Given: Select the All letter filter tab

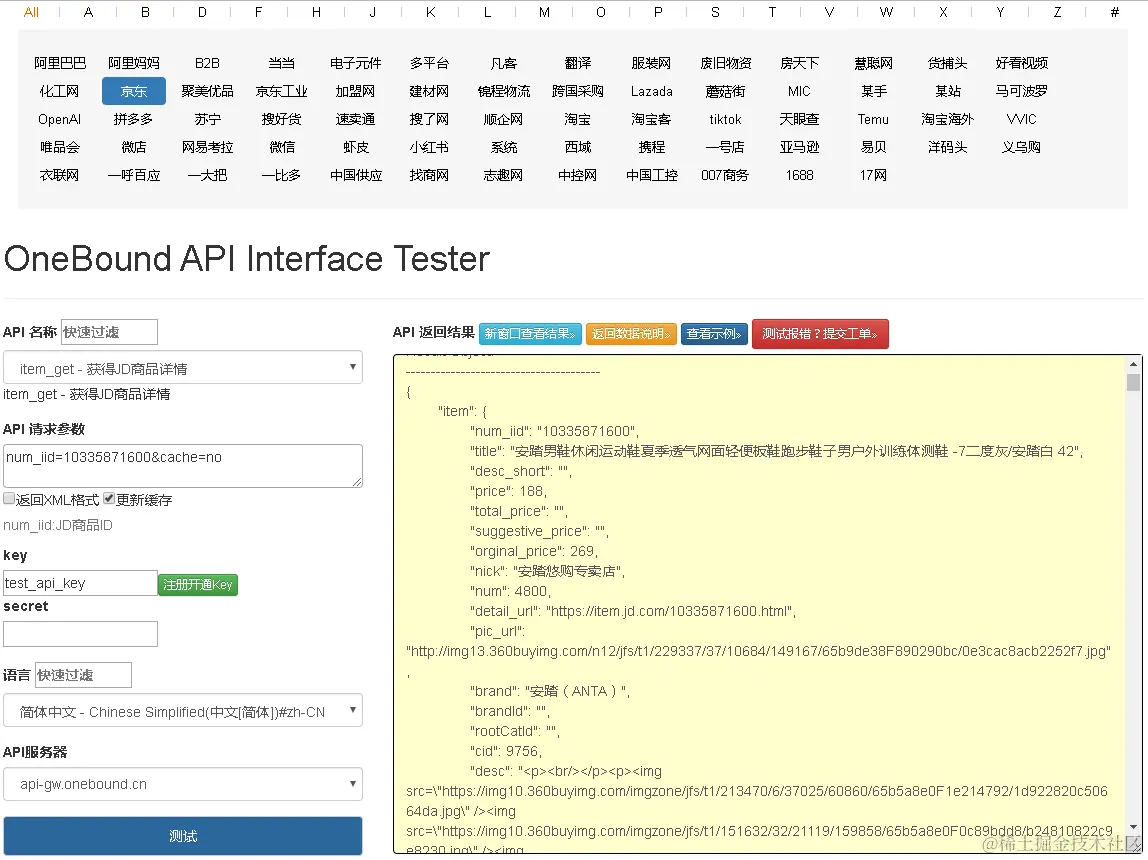Looking at the screenshot, I should tap(31, 12).
